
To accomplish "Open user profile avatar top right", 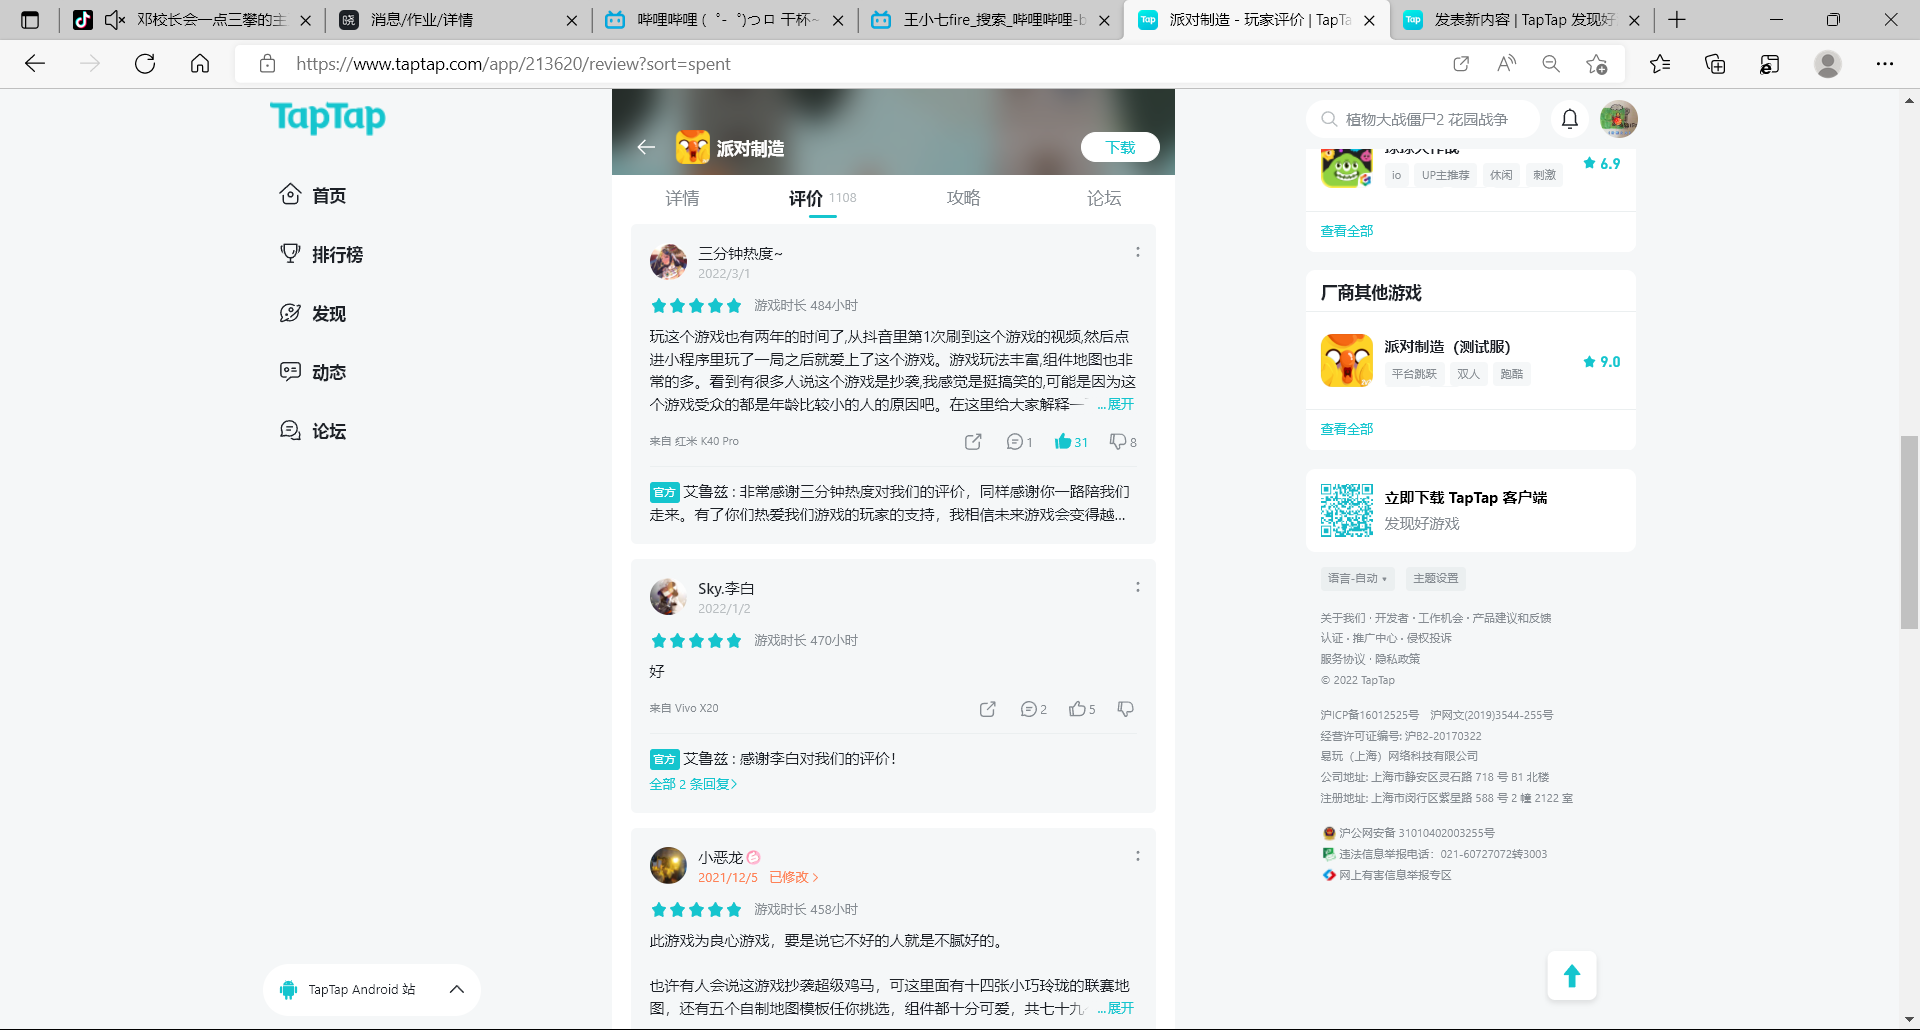I will 1618,119.
